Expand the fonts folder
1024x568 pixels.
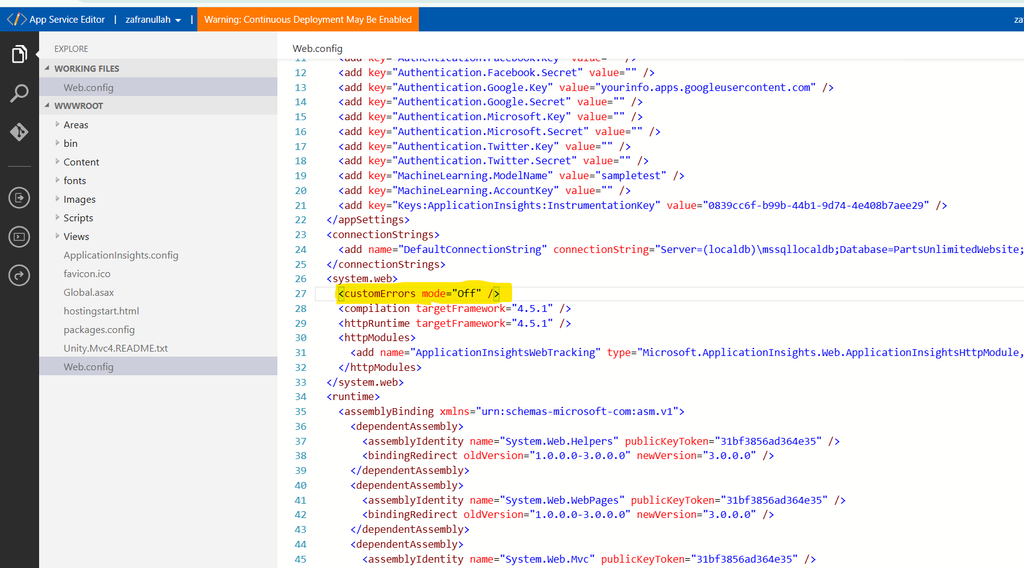pyautogui.click(x=57, y=180)
